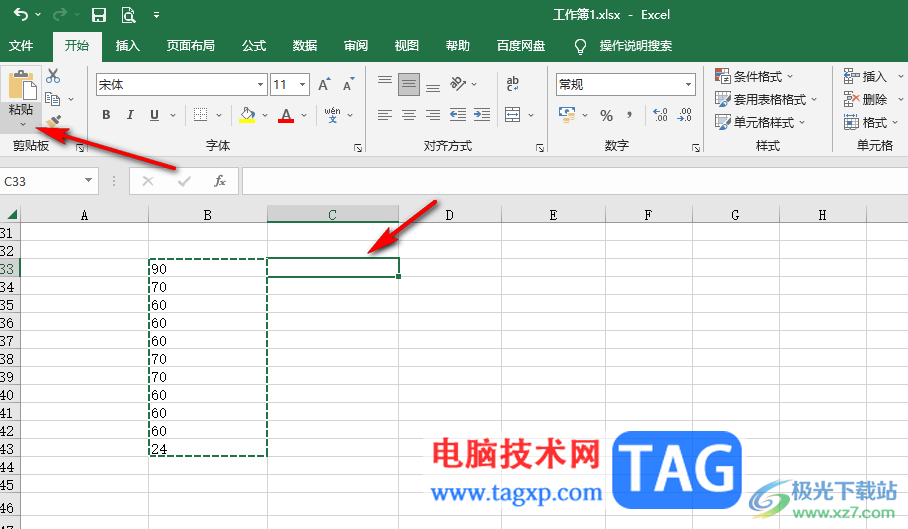The image size is (908, 529).
Task: Click the Cut scissors icon
Action: [53, 76]
